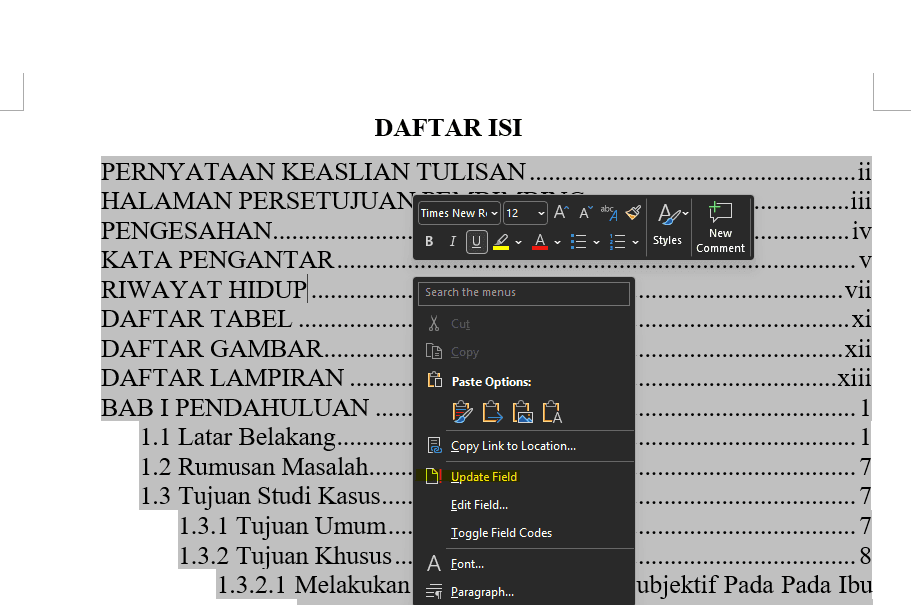The width and height of the screenshot is (917, 605).
Task: Click the Update Field page icon
Action: [x=433, y=476]
